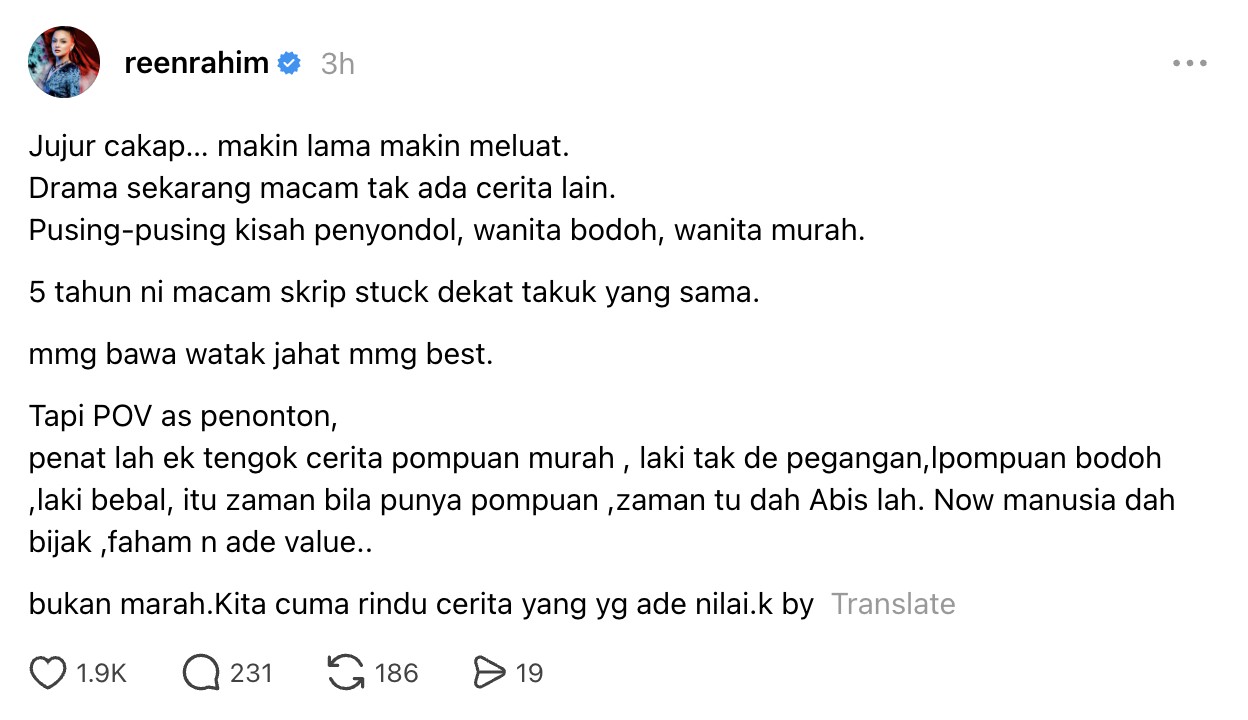Open reenrahim's profile picture
The height and width of the screenshot is (720, 1248).
tap(64, 62)
